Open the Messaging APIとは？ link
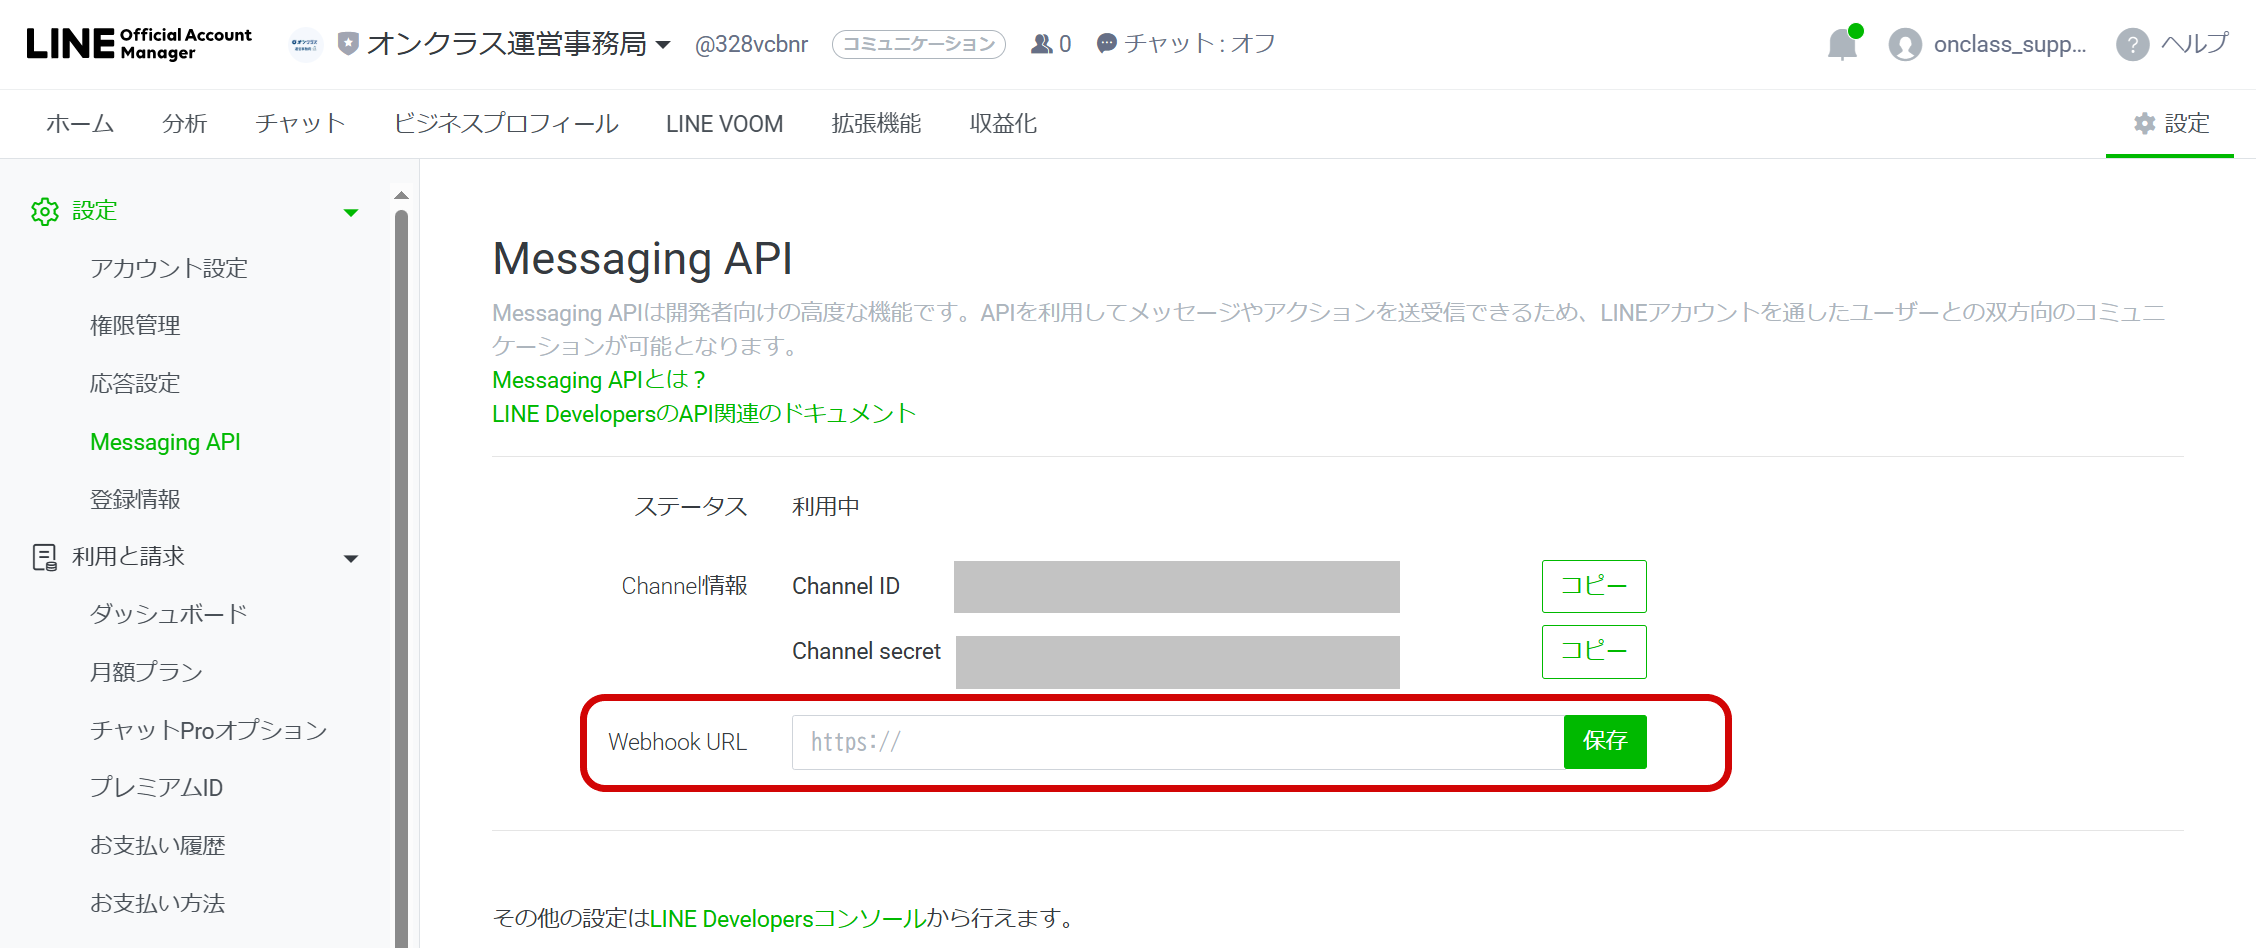The height and width of the screenshot is (948, 2256). point(599,380)
